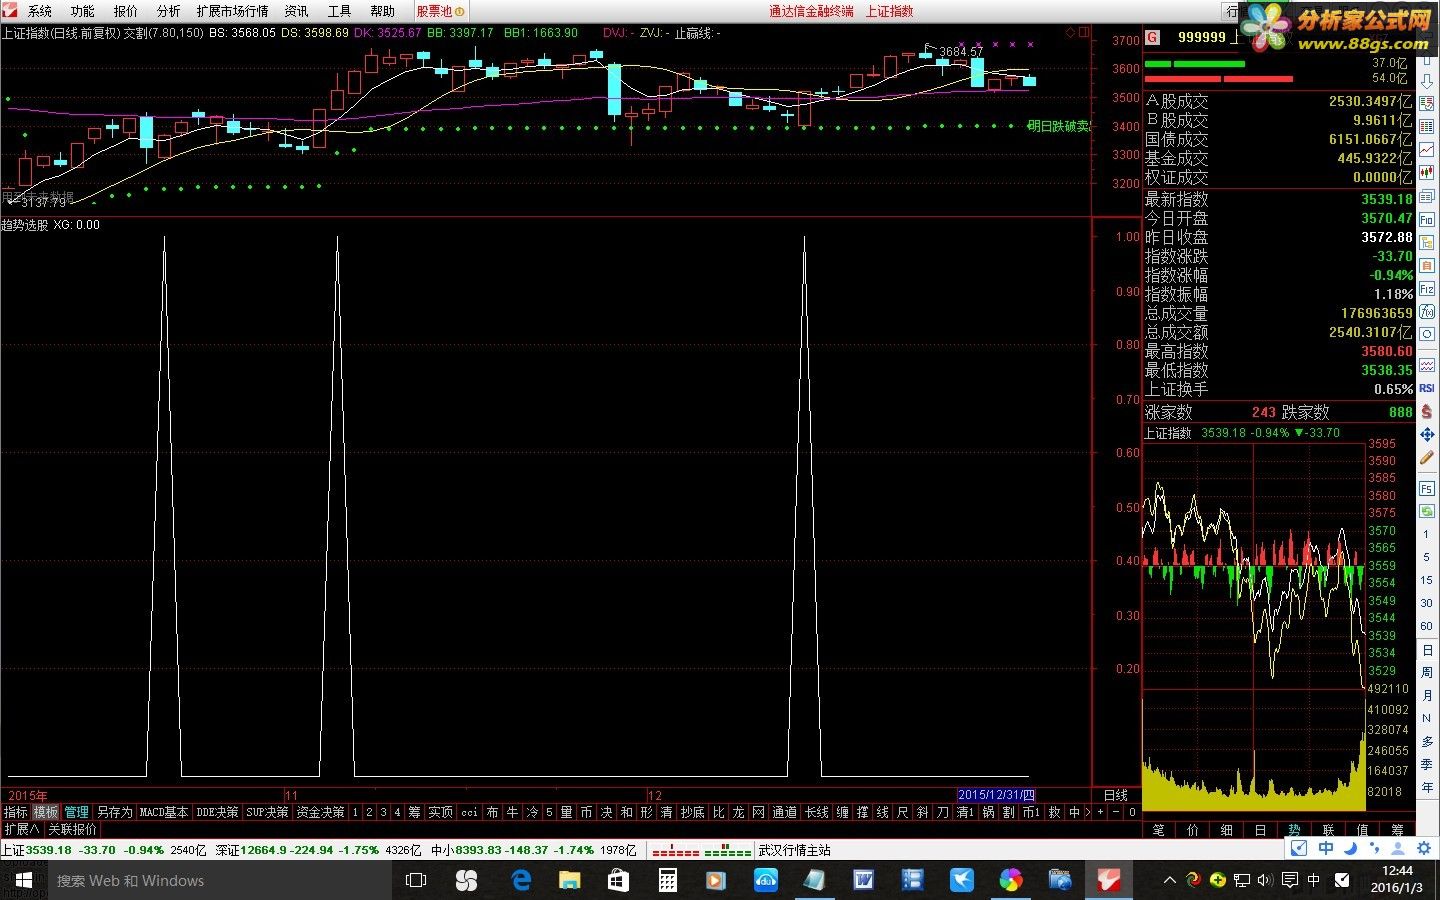Click the blue four-way arrows icon
This screenshot has height=900, width=1440.
pyautogui.click(x=1427, y=435)
